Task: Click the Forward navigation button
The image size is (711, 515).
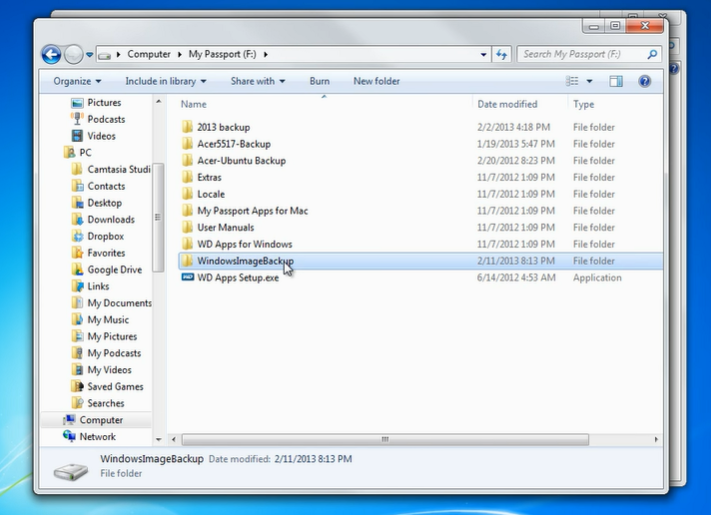Action: coord(73,54)
